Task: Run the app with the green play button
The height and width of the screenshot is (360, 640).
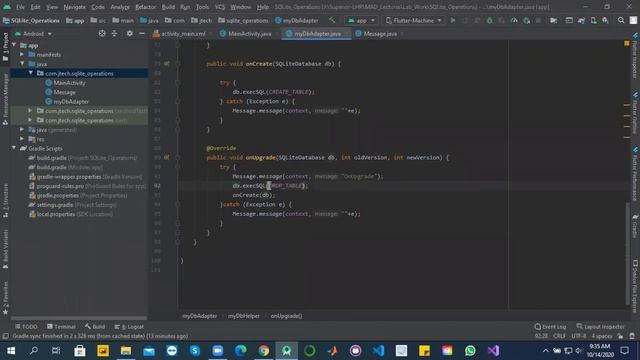Action: pyautogui.click(x=453, y=20)
